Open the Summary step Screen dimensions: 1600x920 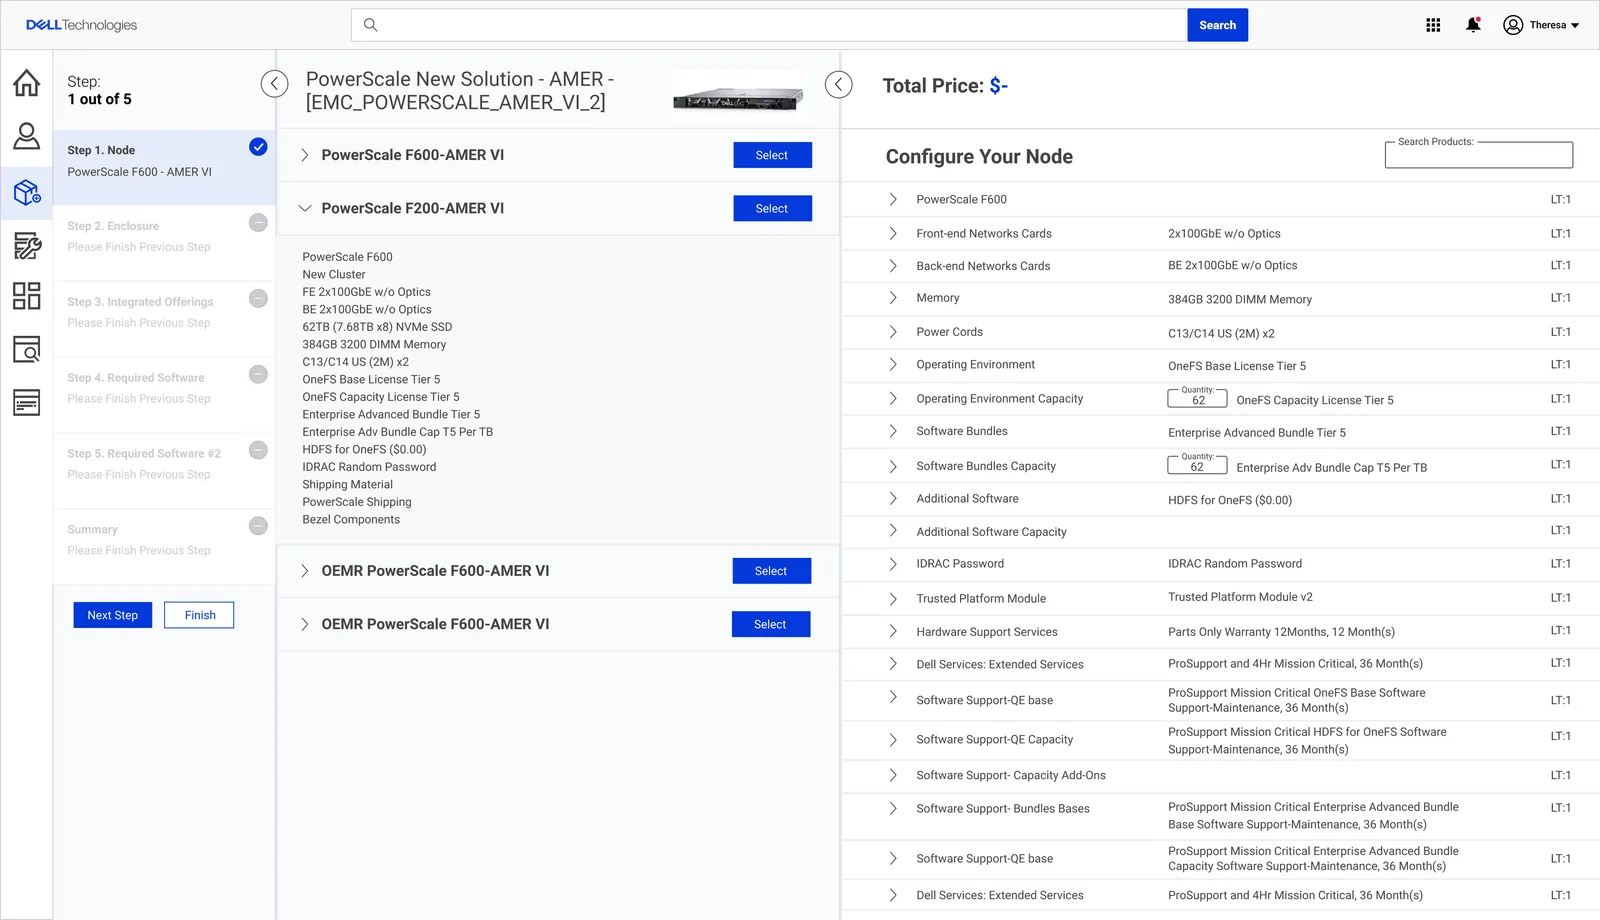tap(164, 547)
